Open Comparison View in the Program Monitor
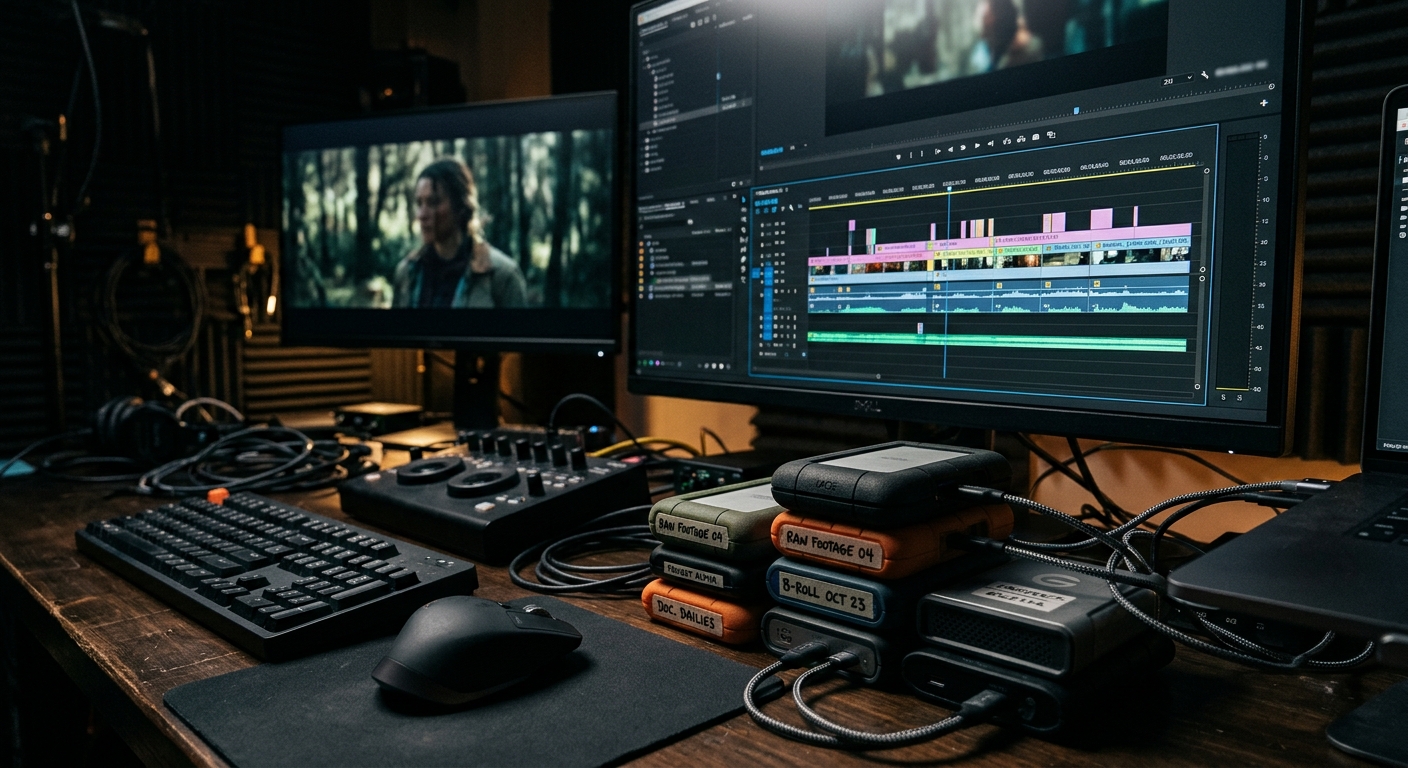 1051,136
